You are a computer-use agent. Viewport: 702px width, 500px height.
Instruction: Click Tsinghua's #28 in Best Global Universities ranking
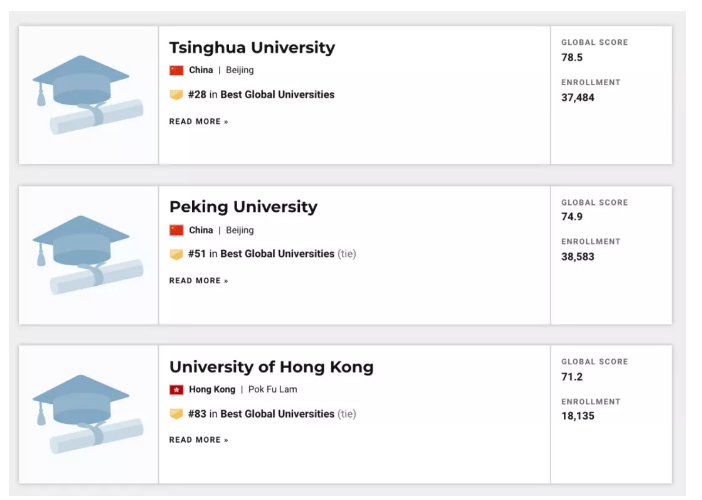[x=261, y=95]
